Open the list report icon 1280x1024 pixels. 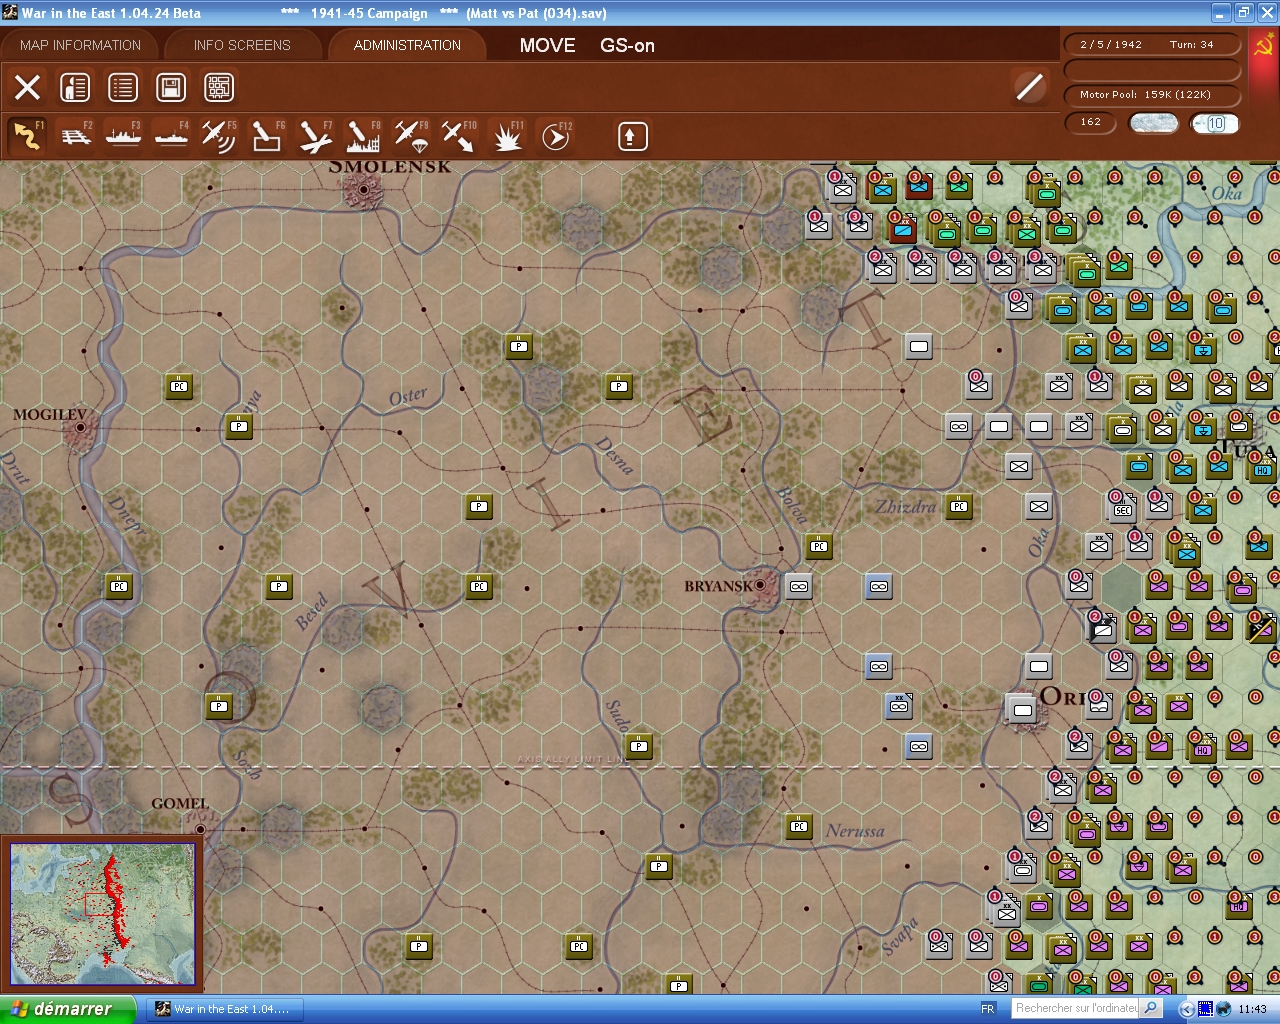pos(123,87)
